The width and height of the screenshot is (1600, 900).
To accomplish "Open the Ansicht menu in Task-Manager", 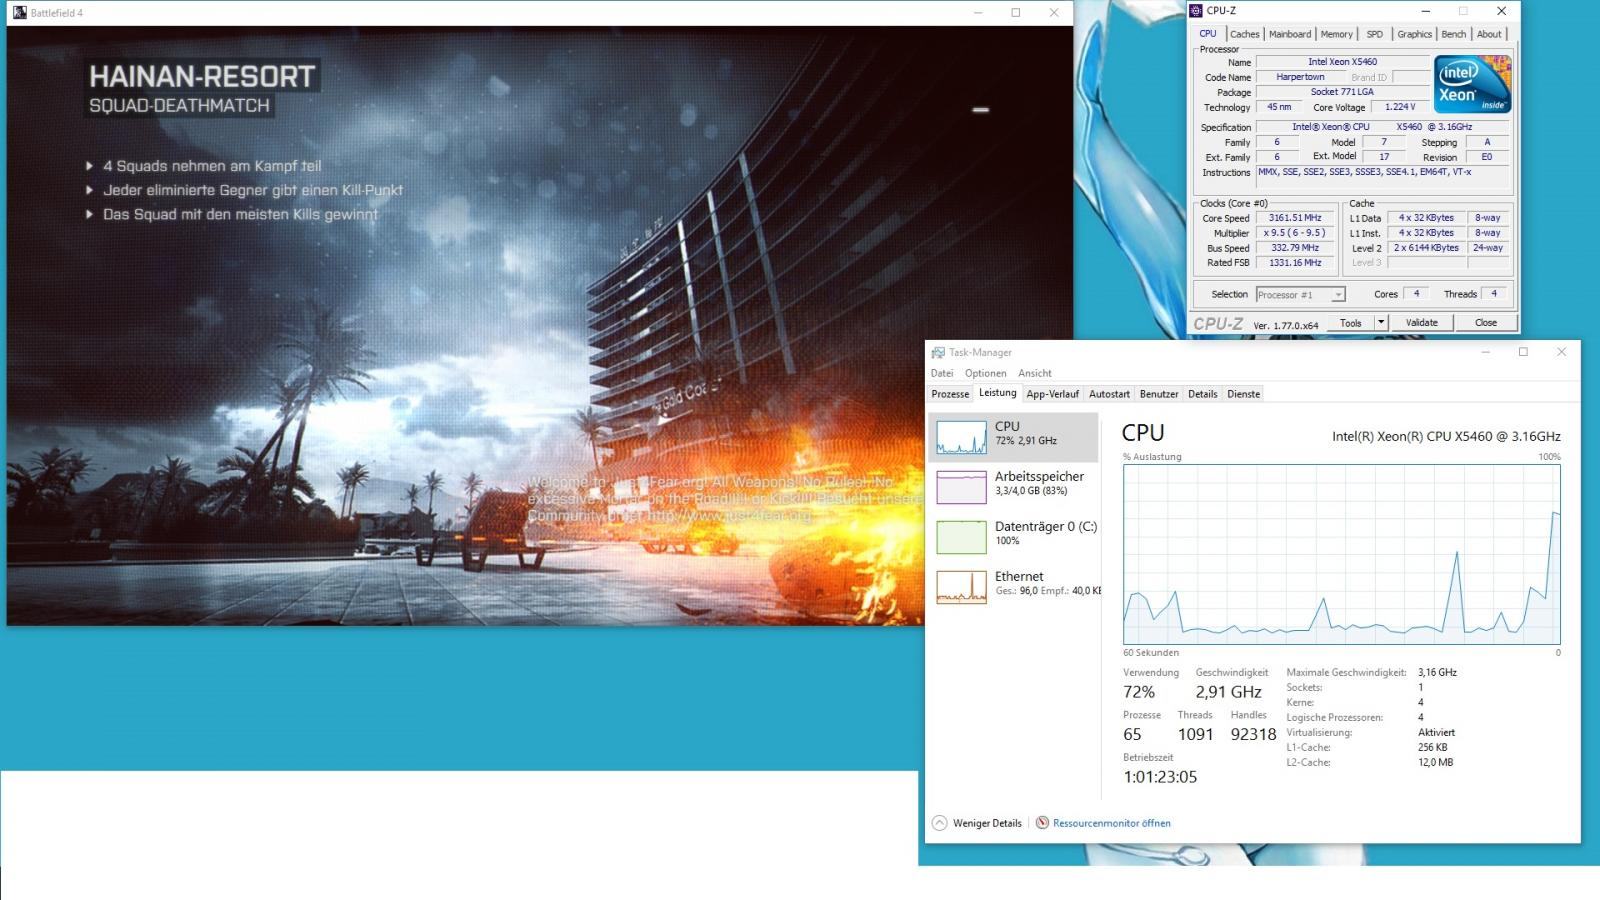I will click(1035, 373).
